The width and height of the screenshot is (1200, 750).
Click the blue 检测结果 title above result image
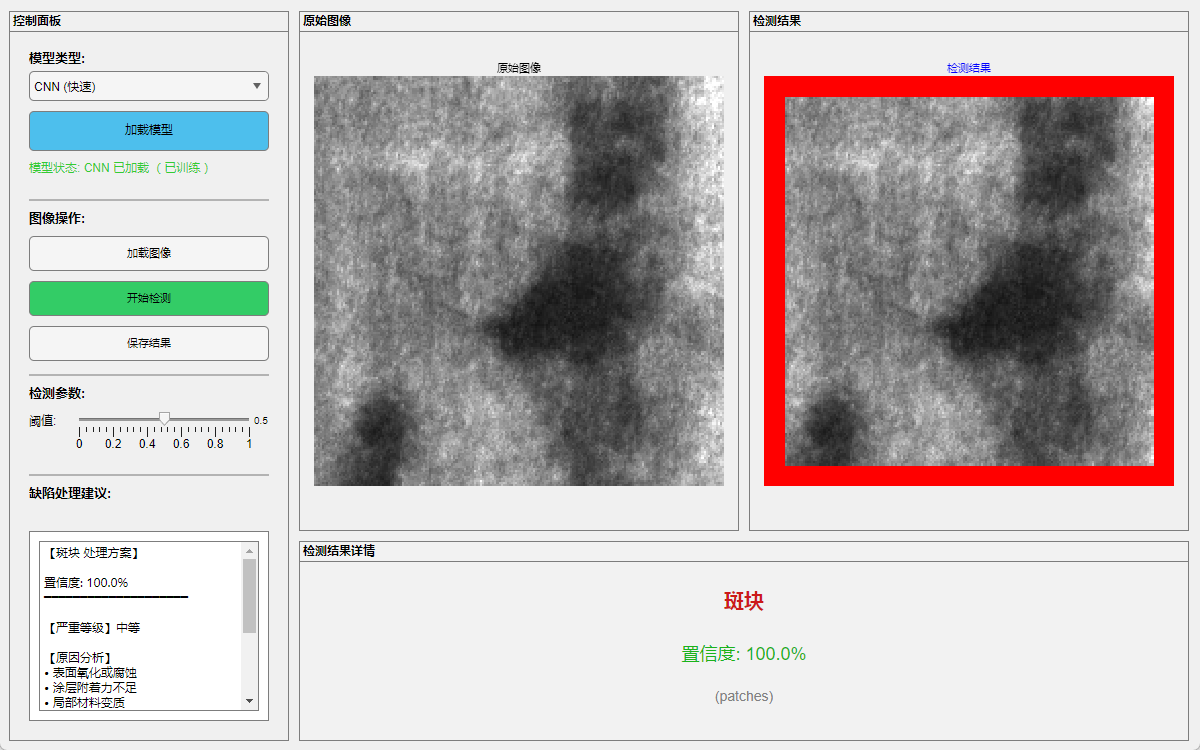click(968, 68)
